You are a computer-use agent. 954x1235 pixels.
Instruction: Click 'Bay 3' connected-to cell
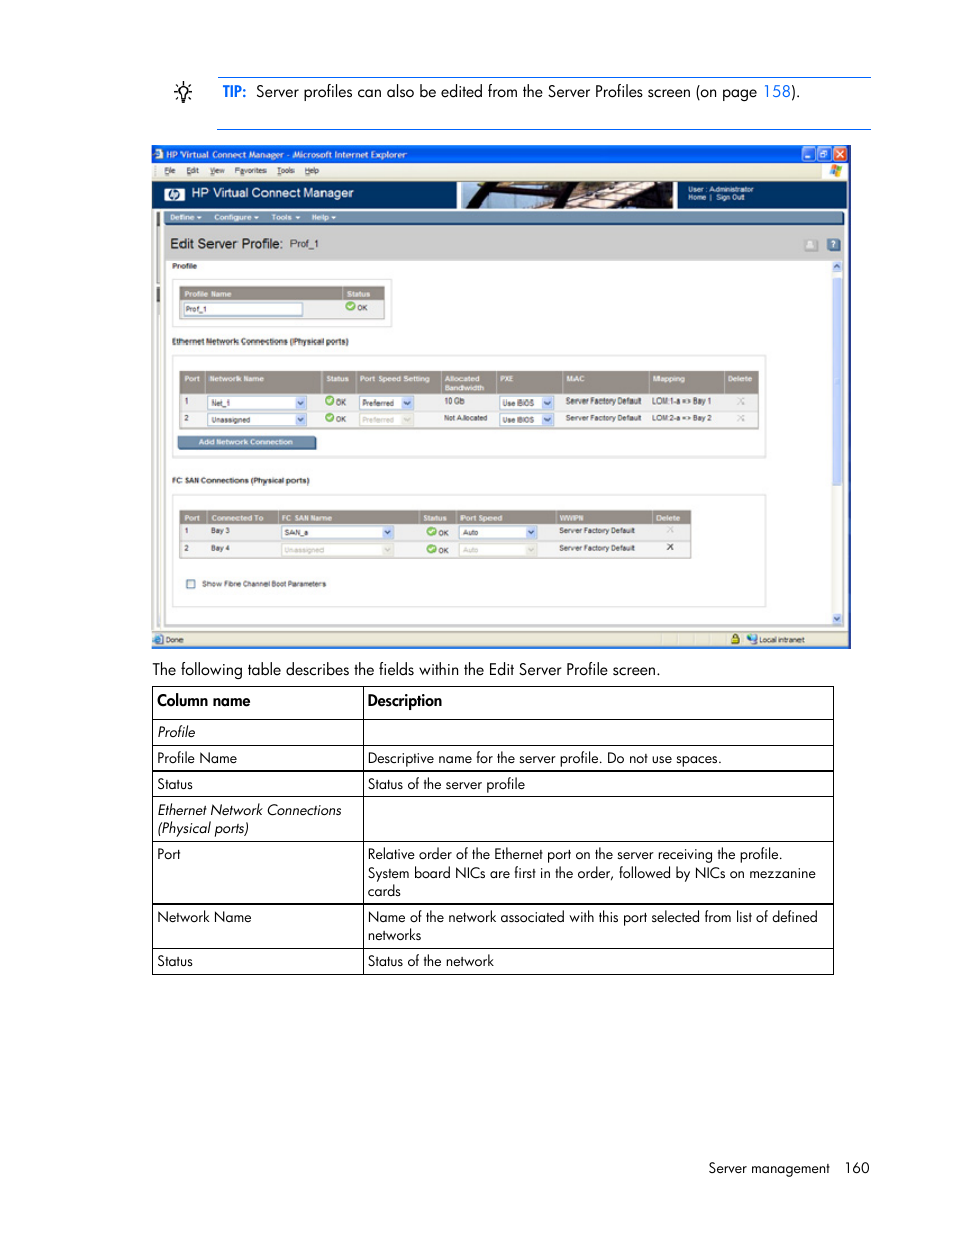220,531
